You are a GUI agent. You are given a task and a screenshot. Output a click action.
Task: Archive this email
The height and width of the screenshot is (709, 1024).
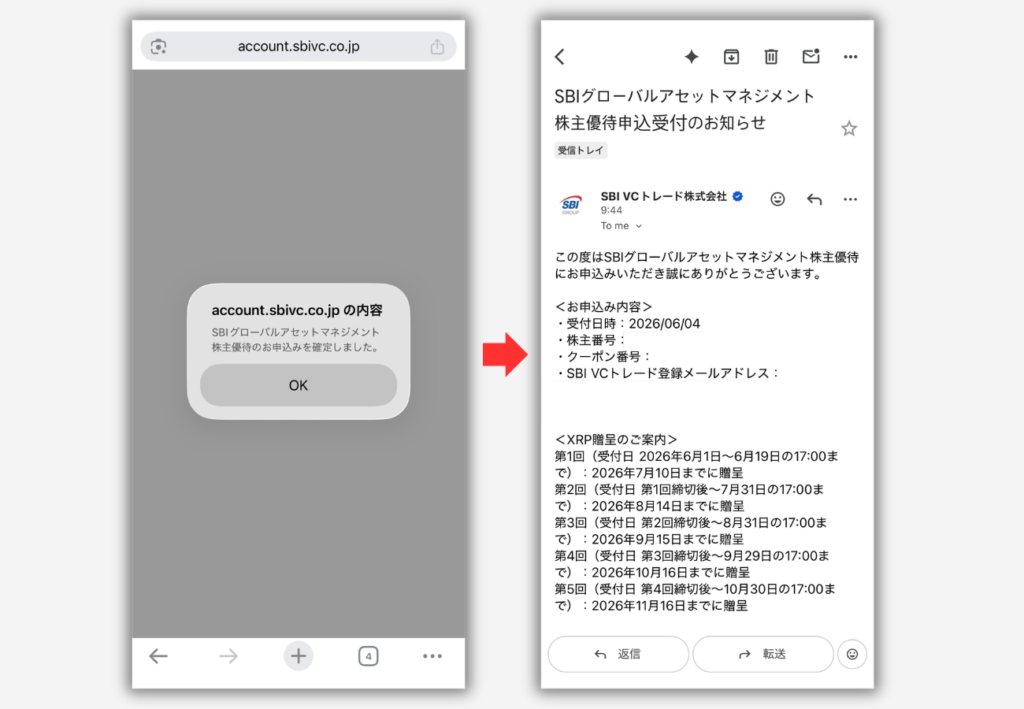pos(731,57)
